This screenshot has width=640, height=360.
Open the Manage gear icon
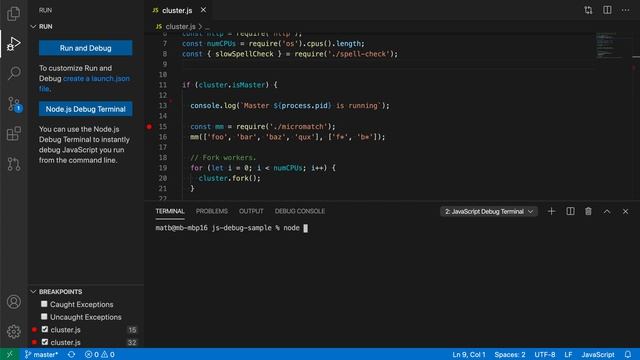point(13,331)
